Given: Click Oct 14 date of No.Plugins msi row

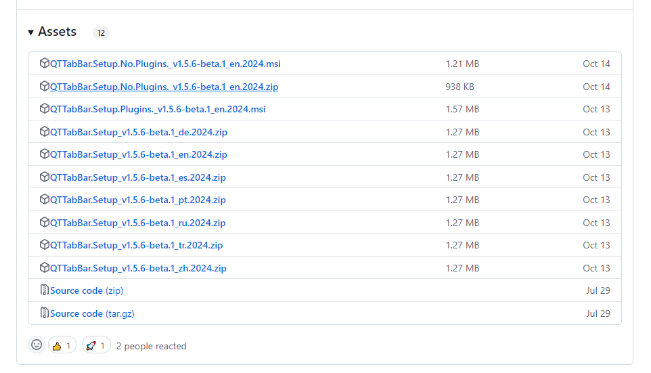Looking at the screenshot, I should coord(596,64).
